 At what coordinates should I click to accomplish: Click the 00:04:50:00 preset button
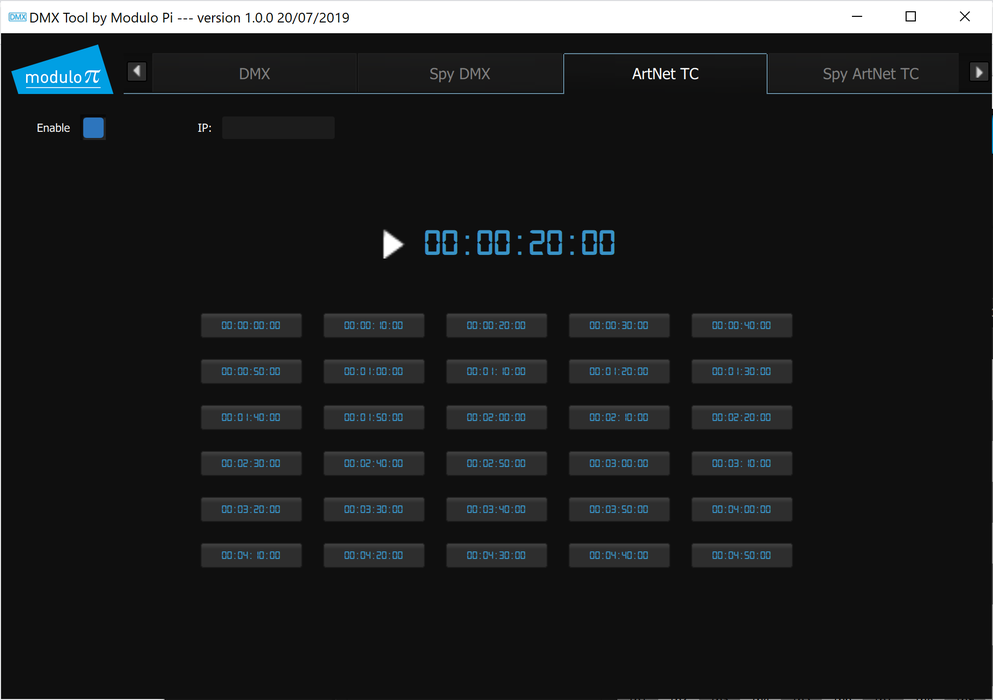click(x=742, y=556)
